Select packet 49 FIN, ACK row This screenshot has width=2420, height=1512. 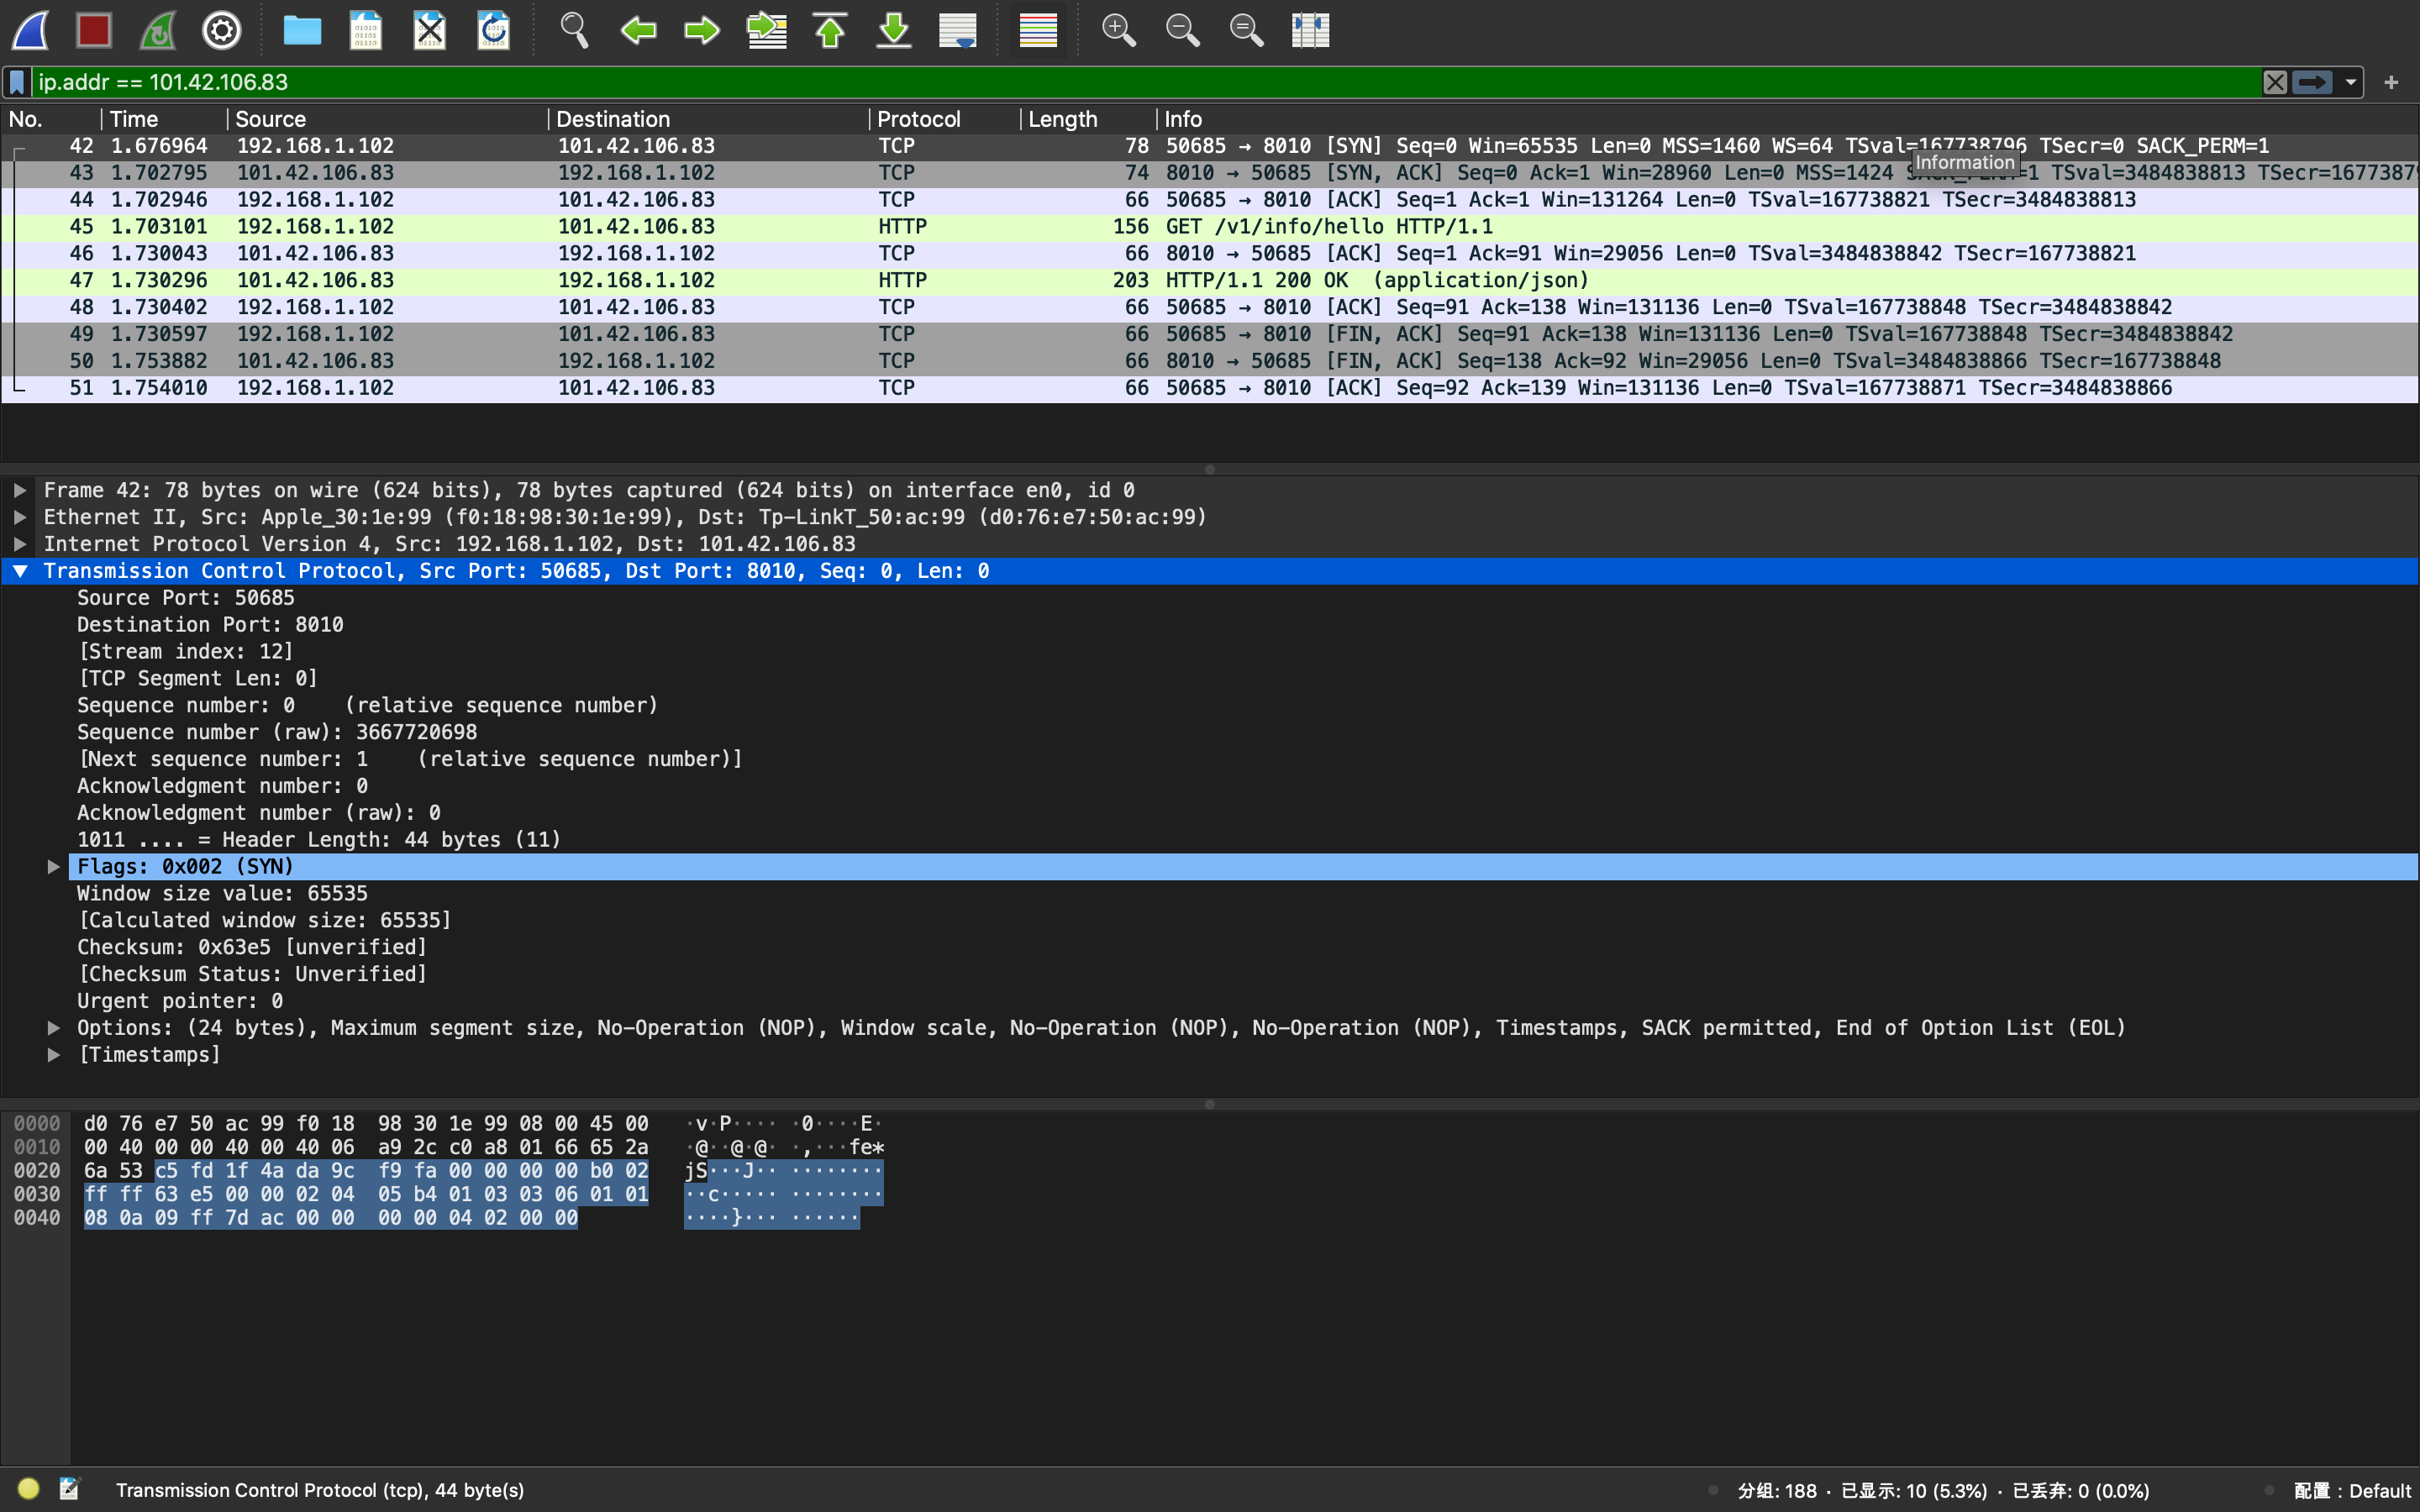point(1210,334)
